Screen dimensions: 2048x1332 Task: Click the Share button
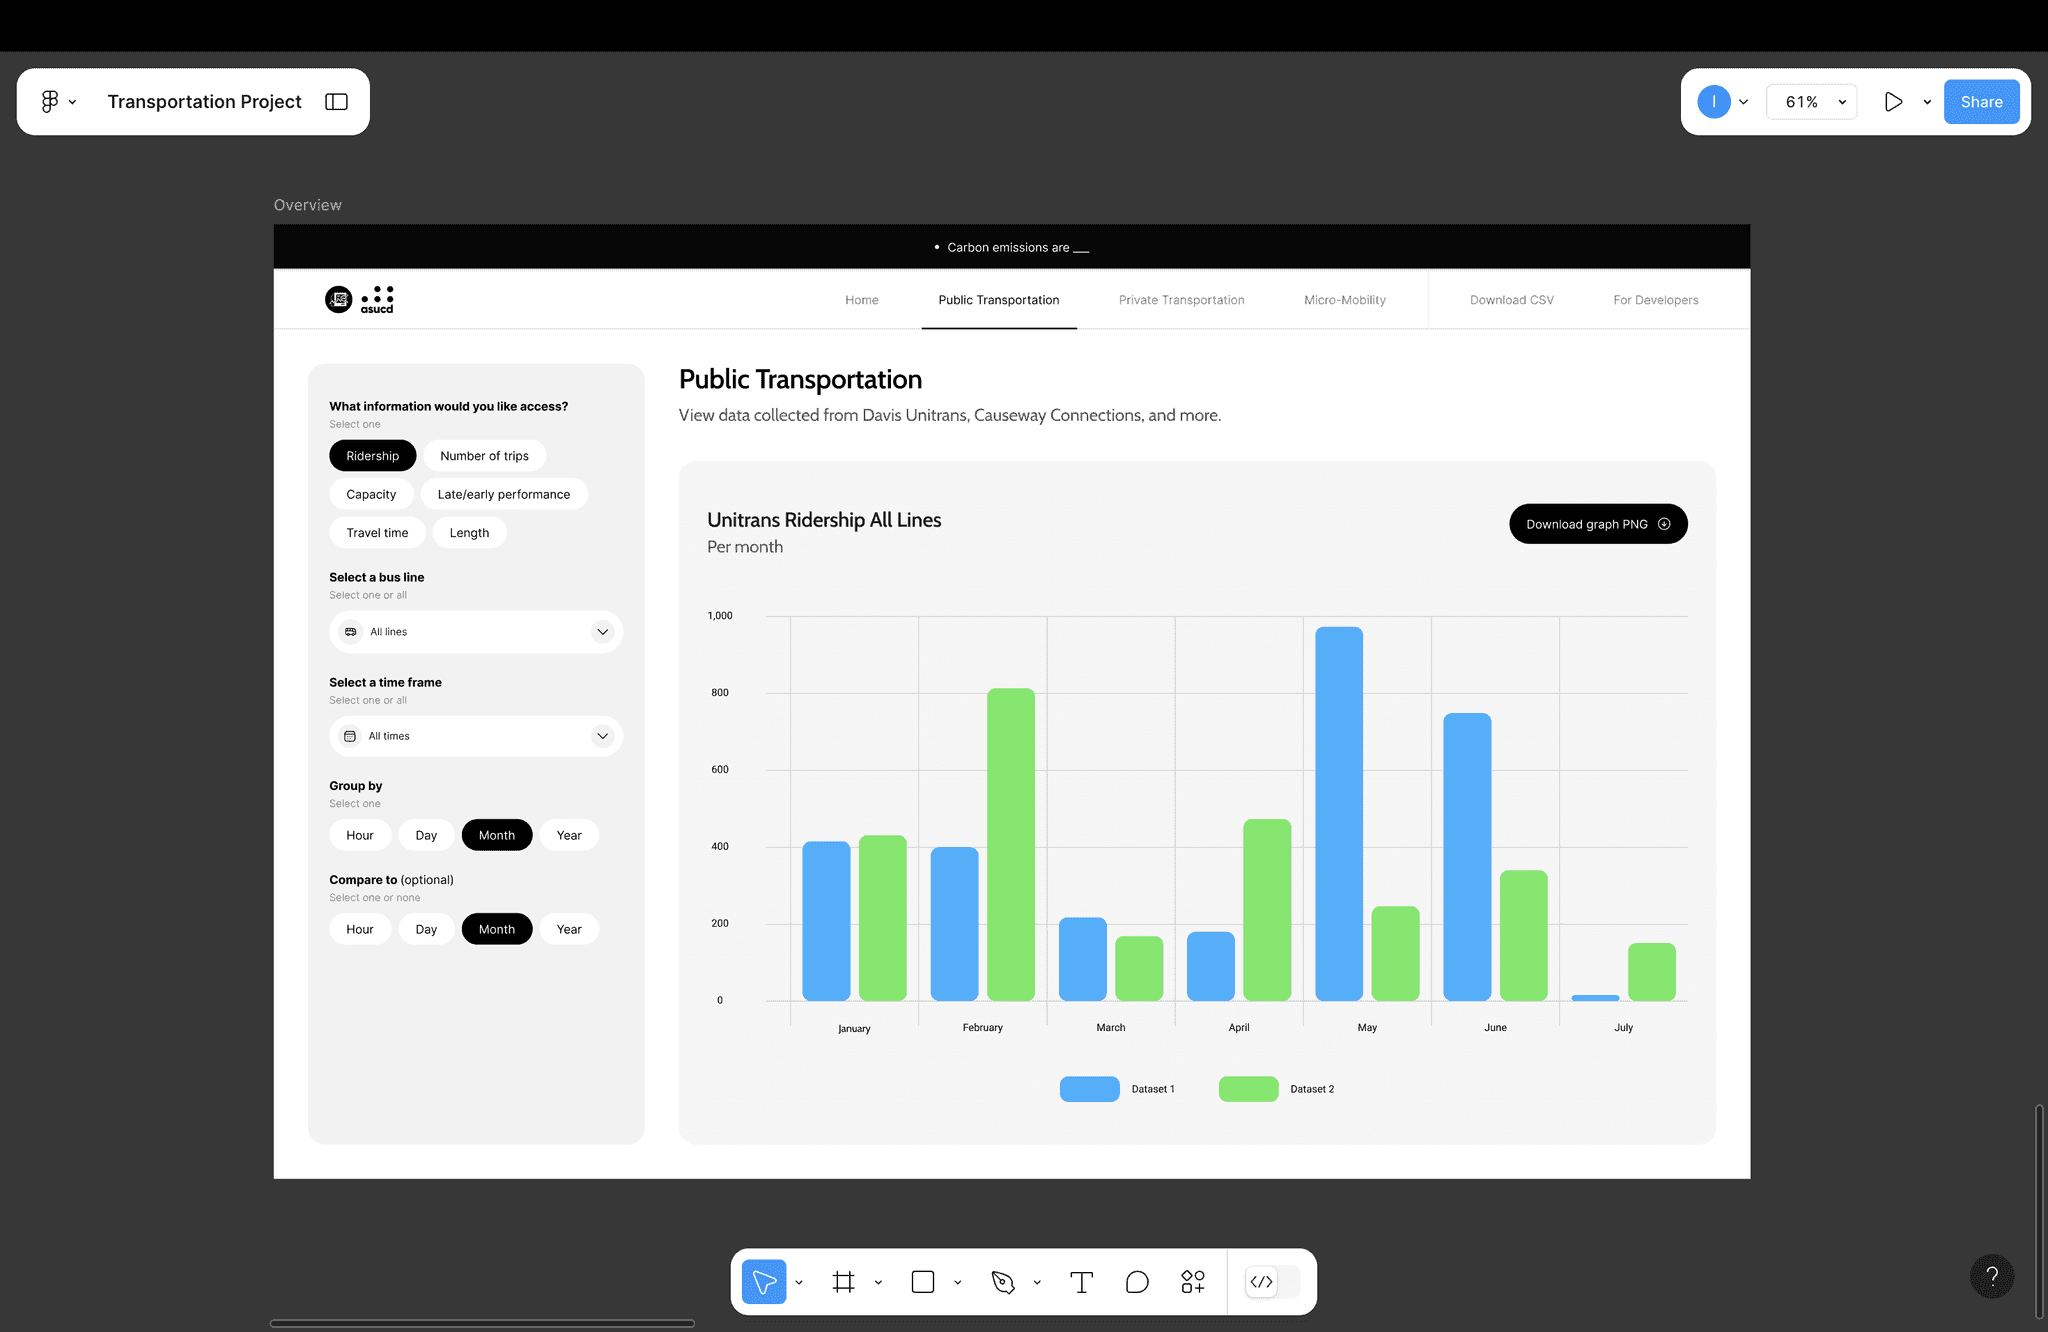(1980, 102)
